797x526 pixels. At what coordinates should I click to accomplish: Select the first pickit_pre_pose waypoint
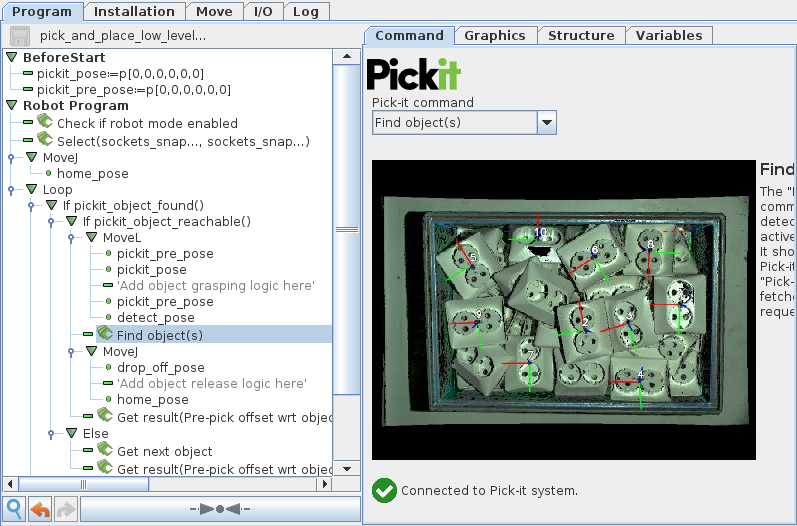165,254
